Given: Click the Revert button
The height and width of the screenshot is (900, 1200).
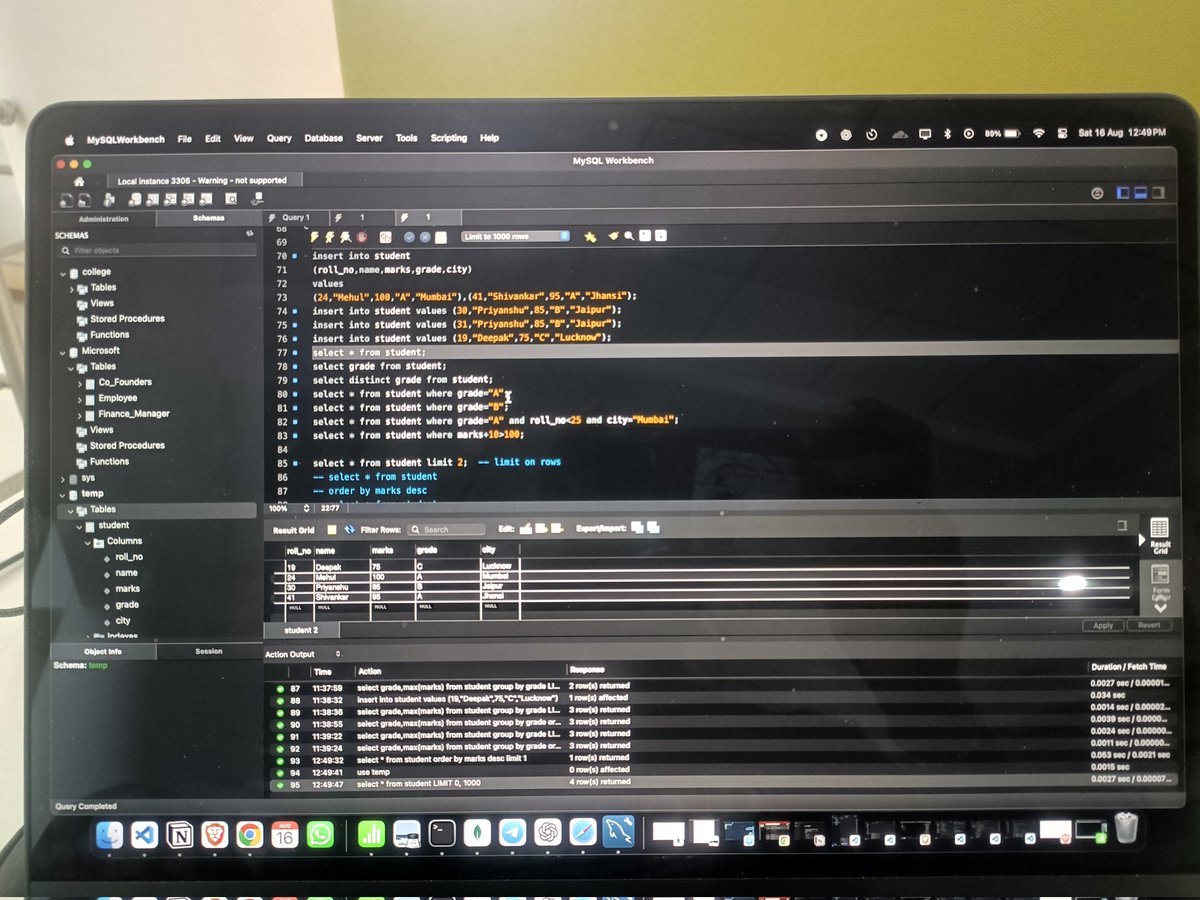Looking at the screenshot, I should 1149,625.
